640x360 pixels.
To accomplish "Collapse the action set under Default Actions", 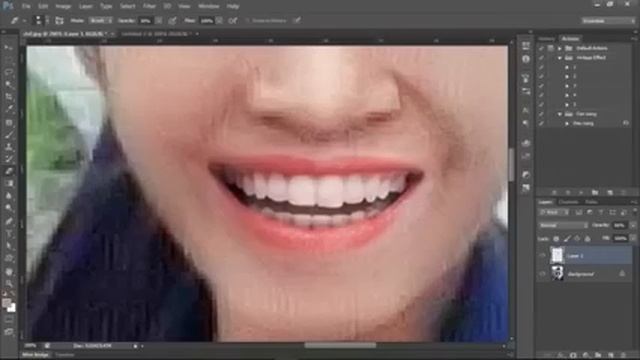I will 560,58.
